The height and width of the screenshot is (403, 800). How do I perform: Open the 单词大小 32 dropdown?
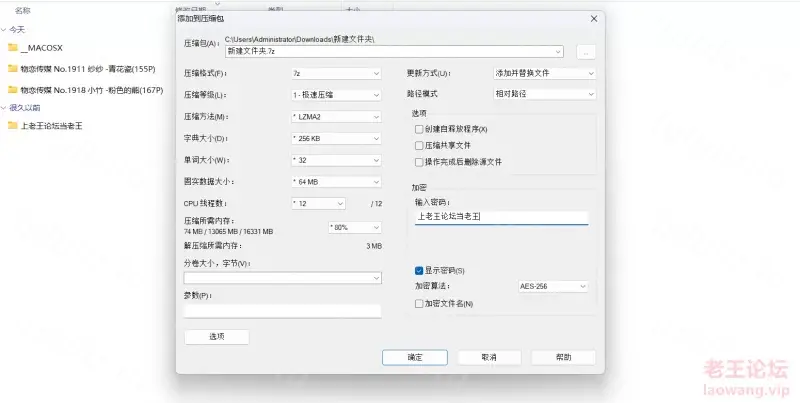pos(336,160)
